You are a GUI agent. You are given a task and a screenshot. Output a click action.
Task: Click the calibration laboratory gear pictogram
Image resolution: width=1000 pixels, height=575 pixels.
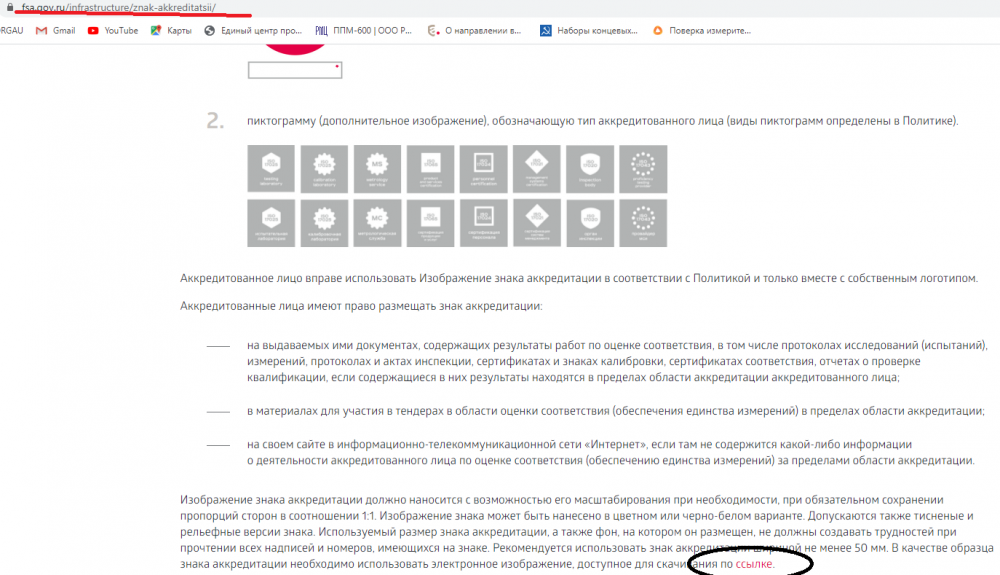coord(324,169)
